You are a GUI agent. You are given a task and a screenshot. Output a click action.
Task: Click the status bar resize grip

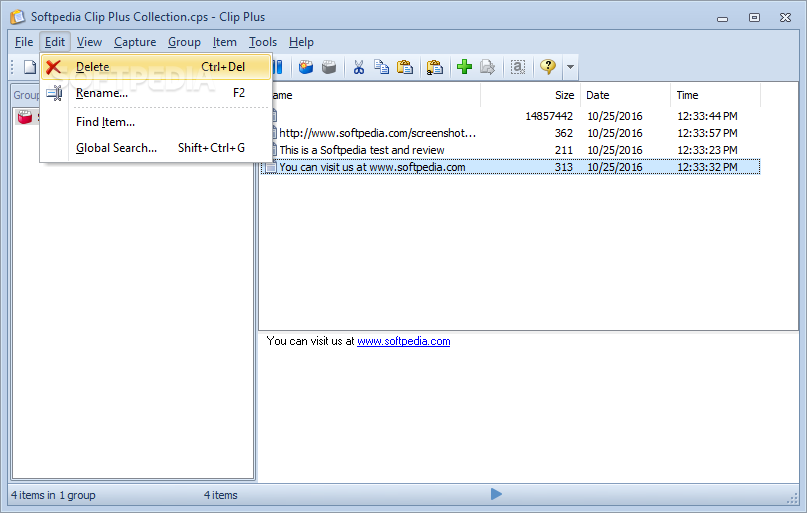[x=793, y=498]
